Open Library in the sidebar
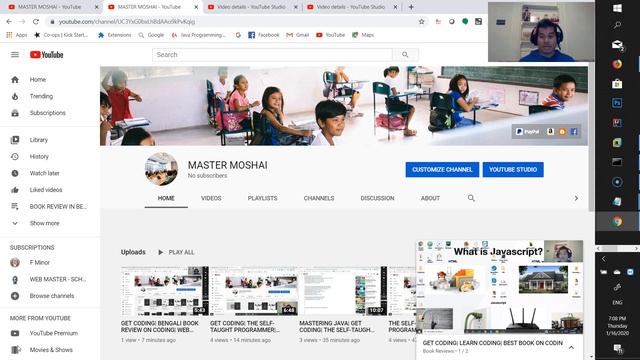Image resolution: width=640 pixels, height=360 pixels. (x=38, y=140)
